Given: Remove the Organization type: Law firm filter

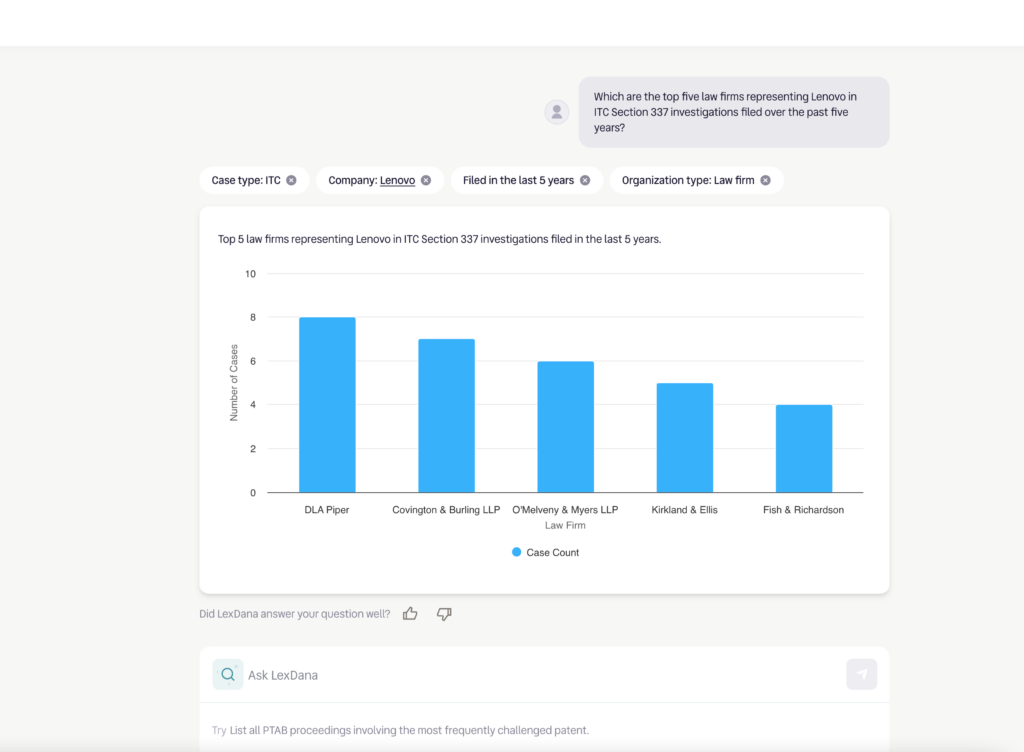Looking at the screenshot, I should click(765, 180).
